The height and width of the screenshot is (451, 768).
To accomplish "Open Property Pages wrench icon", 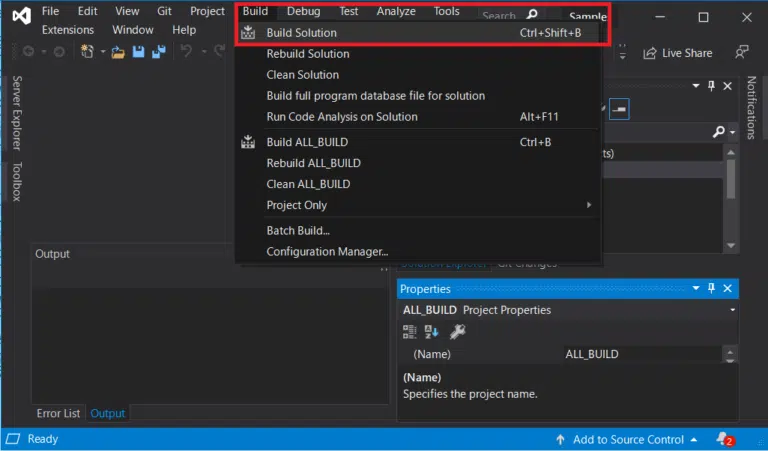I will tap(457, 331).
